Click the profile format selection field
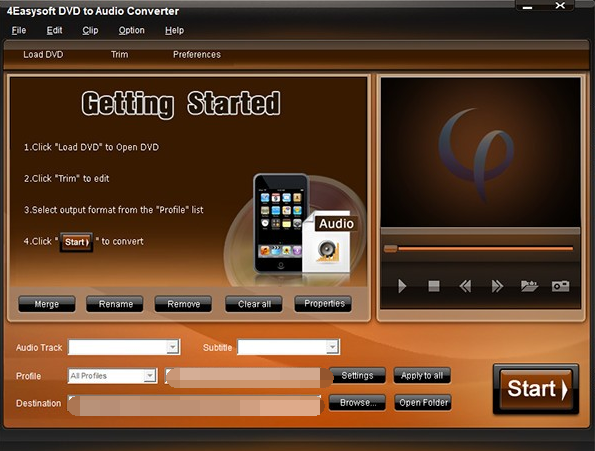The height and width of the screenshot is (451, 595). [x=249, y=377]
